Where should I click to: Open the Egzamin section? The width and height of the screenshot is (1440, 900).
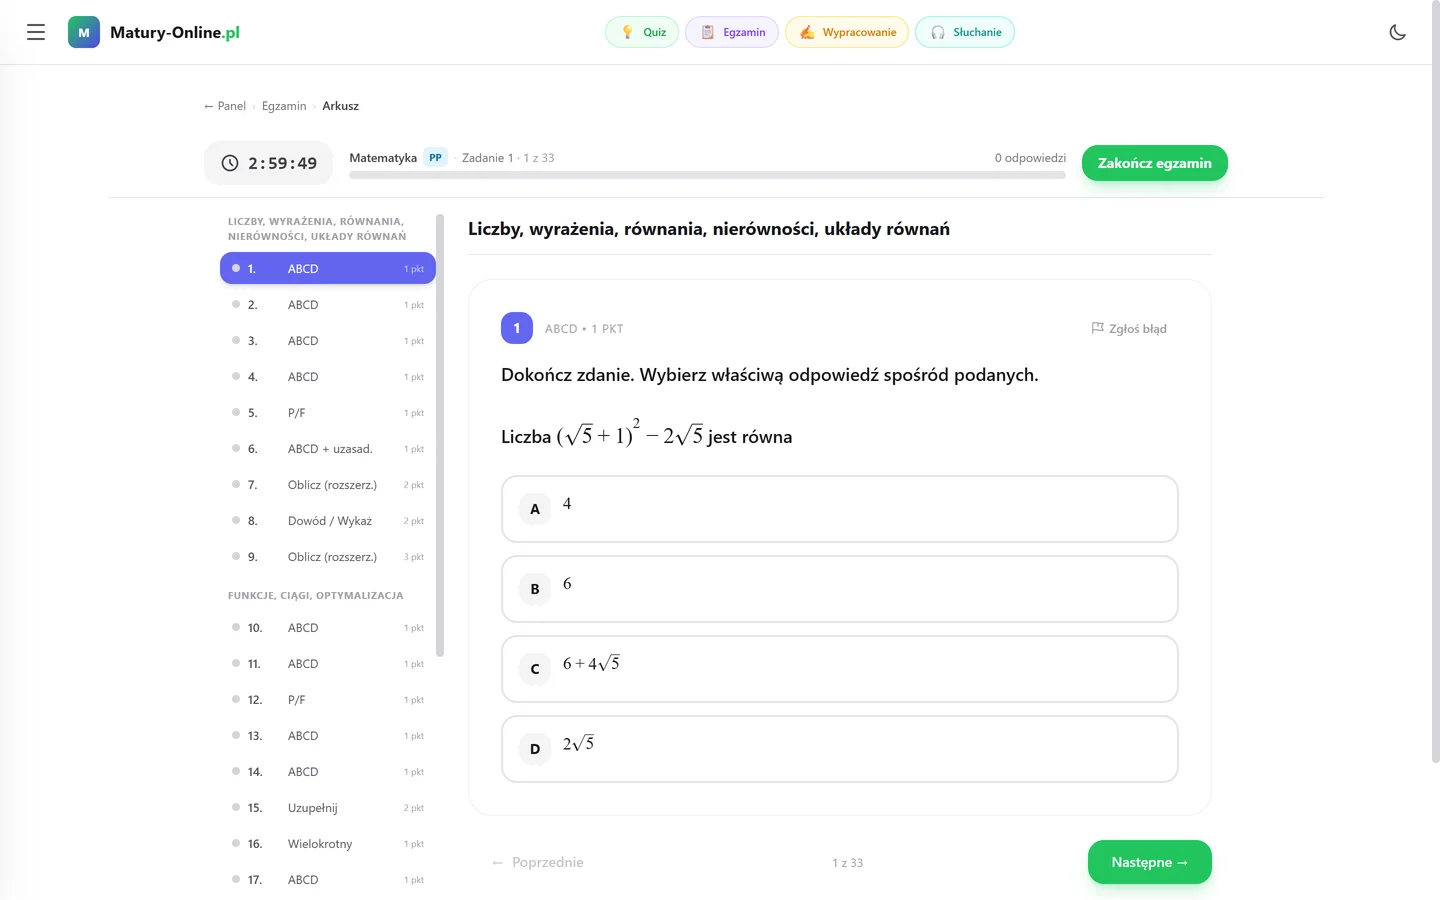(732, 32)
